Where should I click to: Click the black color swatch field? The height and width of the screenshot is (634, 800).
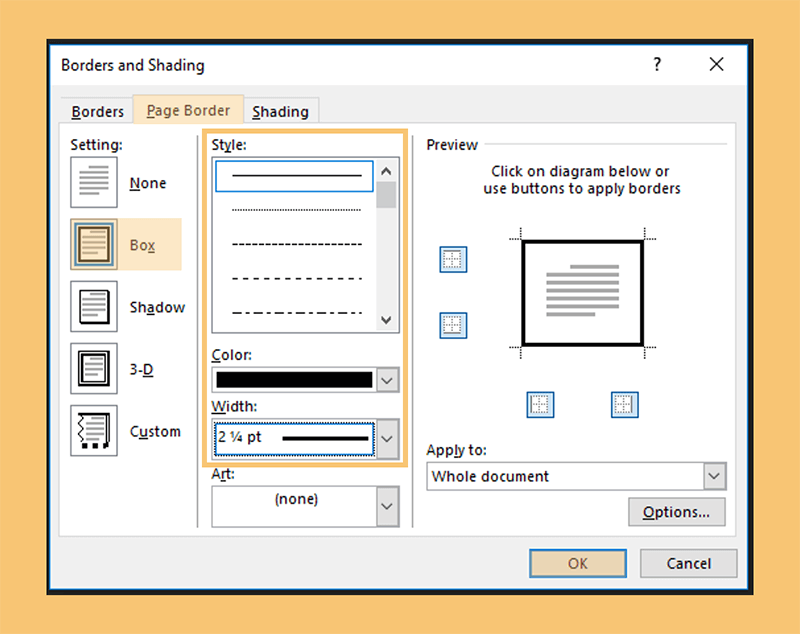pyautogui.click(x=294, y=380)
